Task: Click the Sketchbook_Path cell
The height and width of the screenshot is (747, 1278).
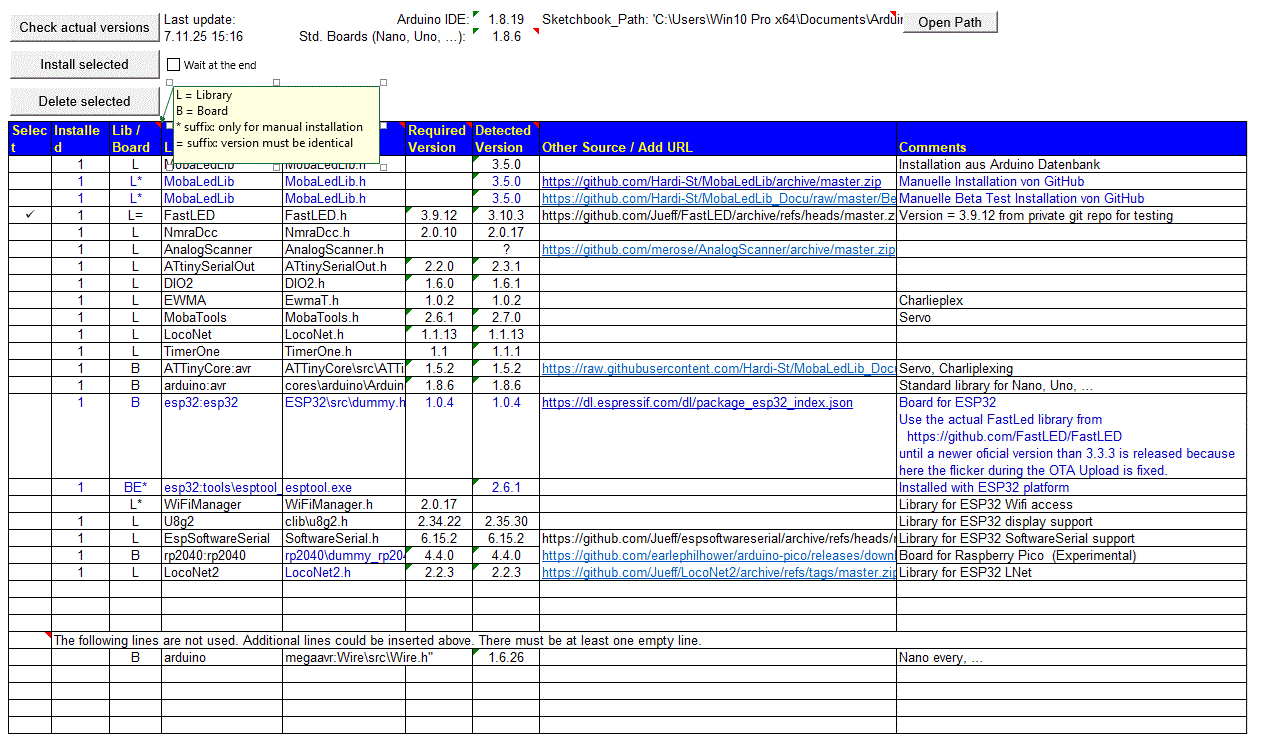Action: tap(720, 19)
